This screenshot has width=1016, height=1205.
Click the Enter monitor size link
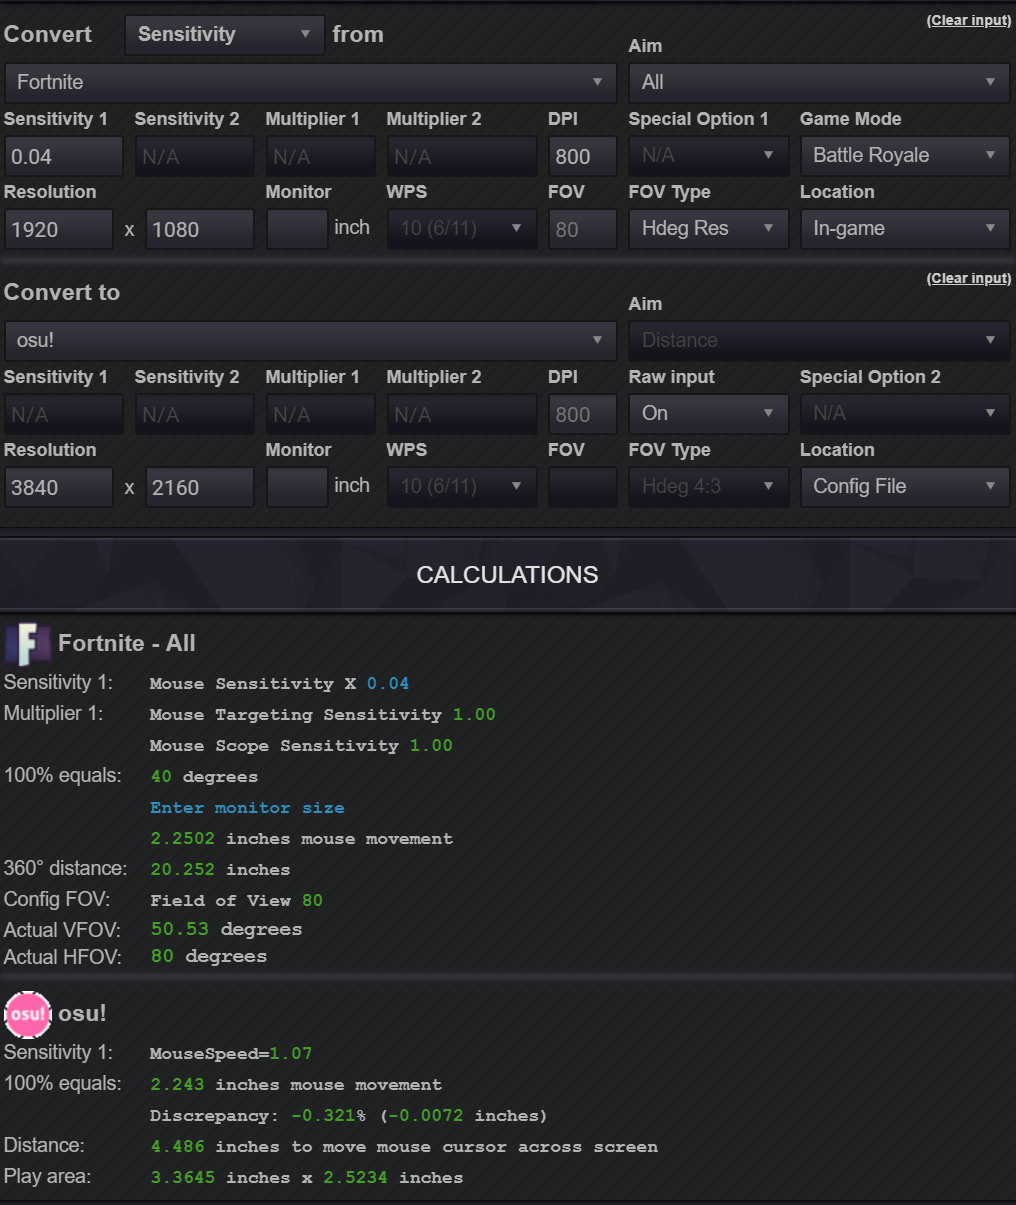tap(247, 808)
